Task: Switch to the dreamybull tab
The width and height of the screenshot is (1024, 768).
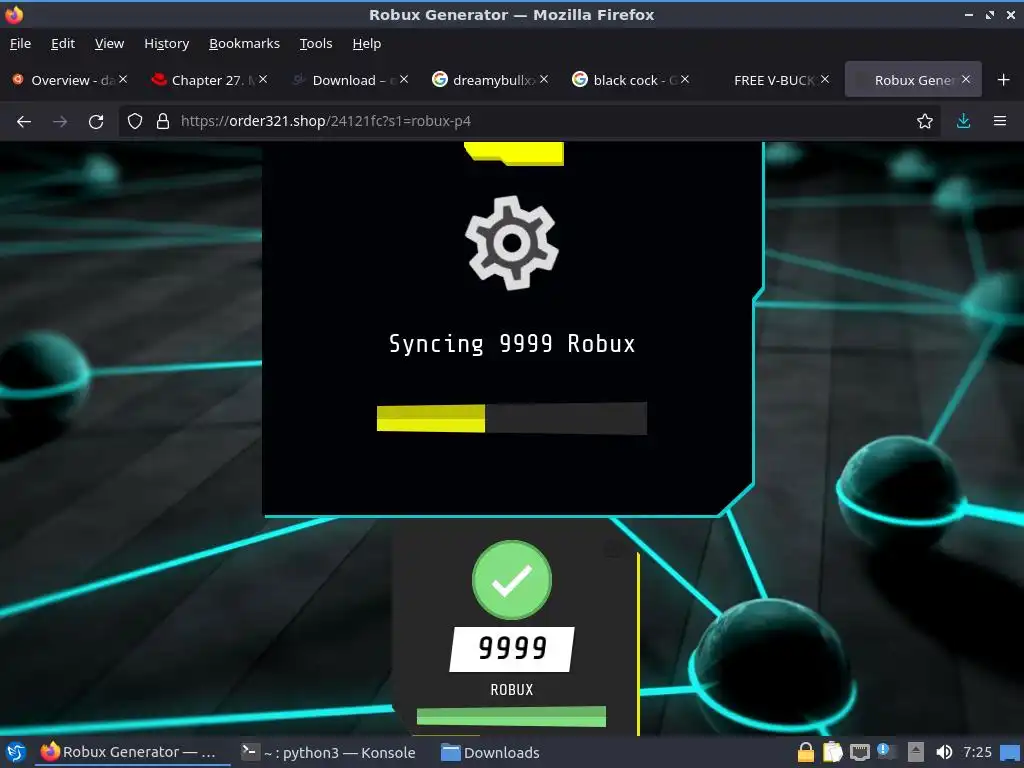Action: click(490, 80)
